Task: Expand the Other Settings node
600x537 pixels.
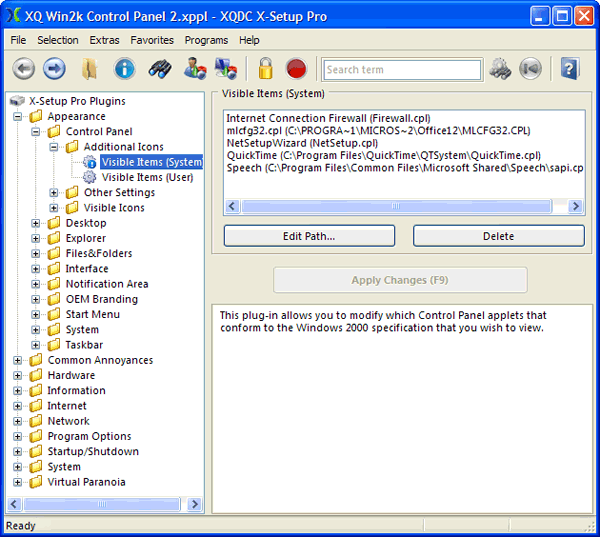Action: [54, 193]
